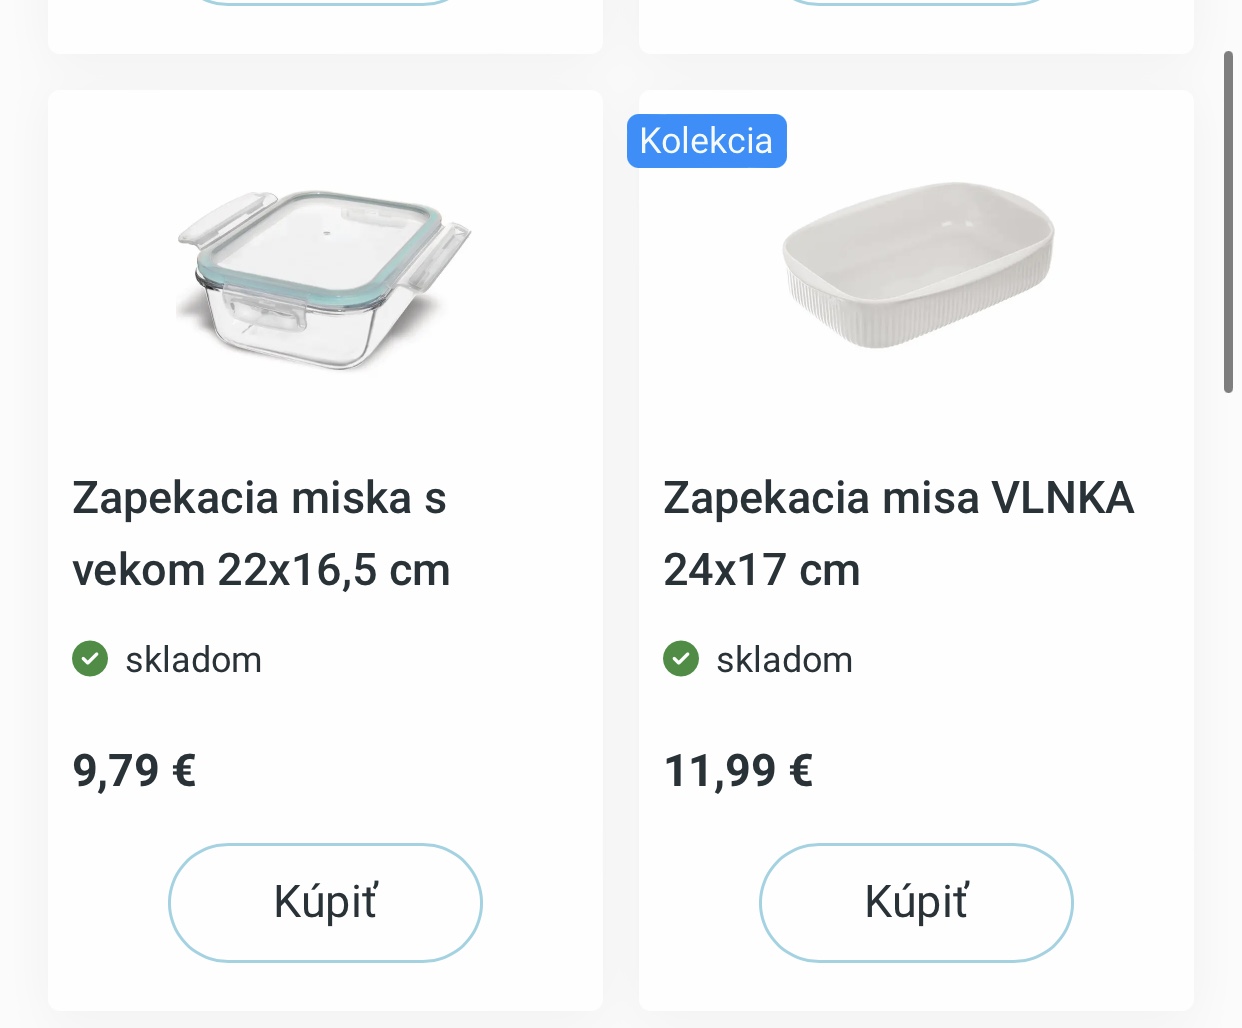Viewport: 1242px width, 1028px height.
Task: Click the blue Kolekcia badge
Action: point(706,141)
